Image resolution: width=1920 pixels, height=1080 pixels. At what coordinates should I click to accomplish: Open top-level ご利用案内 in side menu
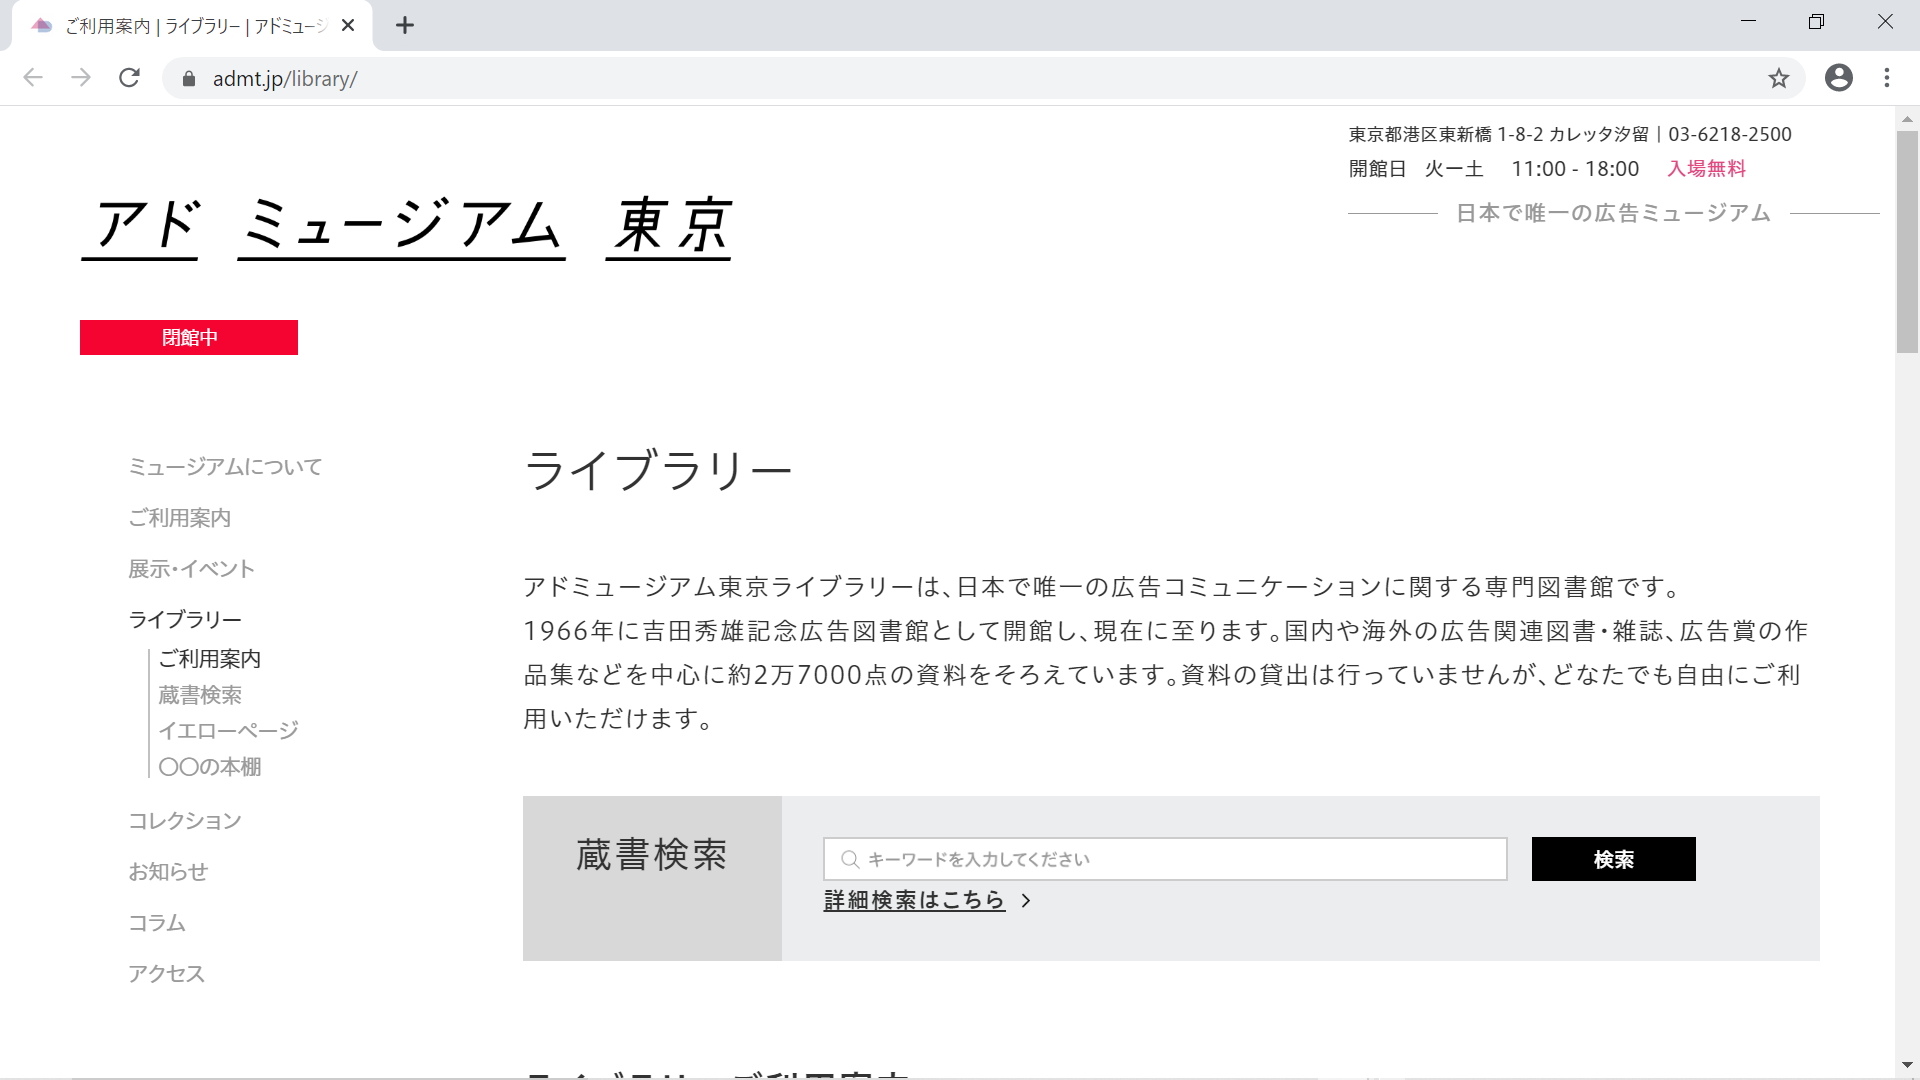[180, 518]
